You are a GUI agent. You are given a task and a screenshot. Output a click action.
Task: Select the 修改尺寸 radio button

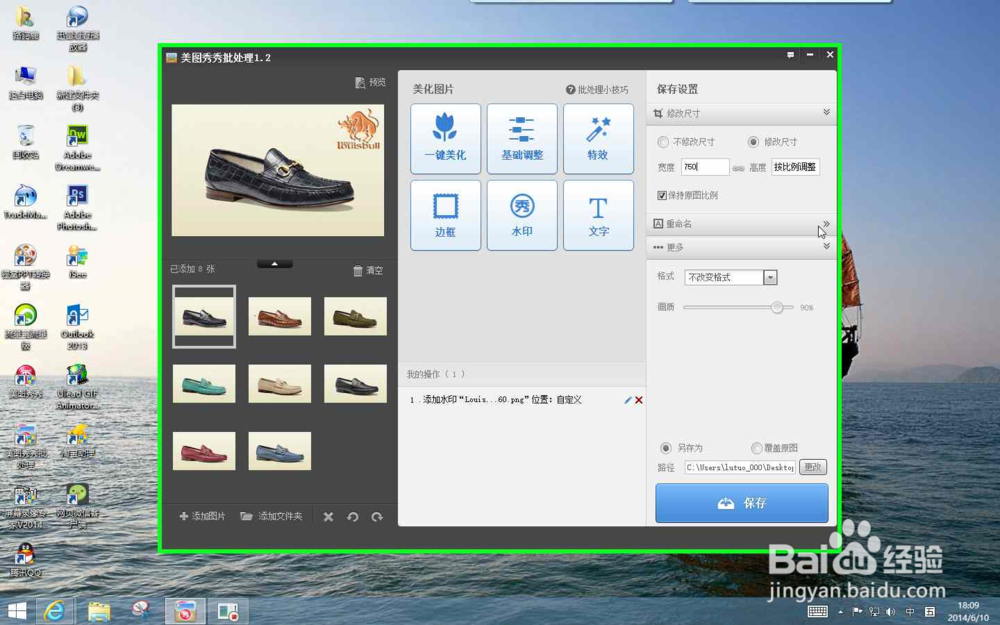[x=753, y=142]
